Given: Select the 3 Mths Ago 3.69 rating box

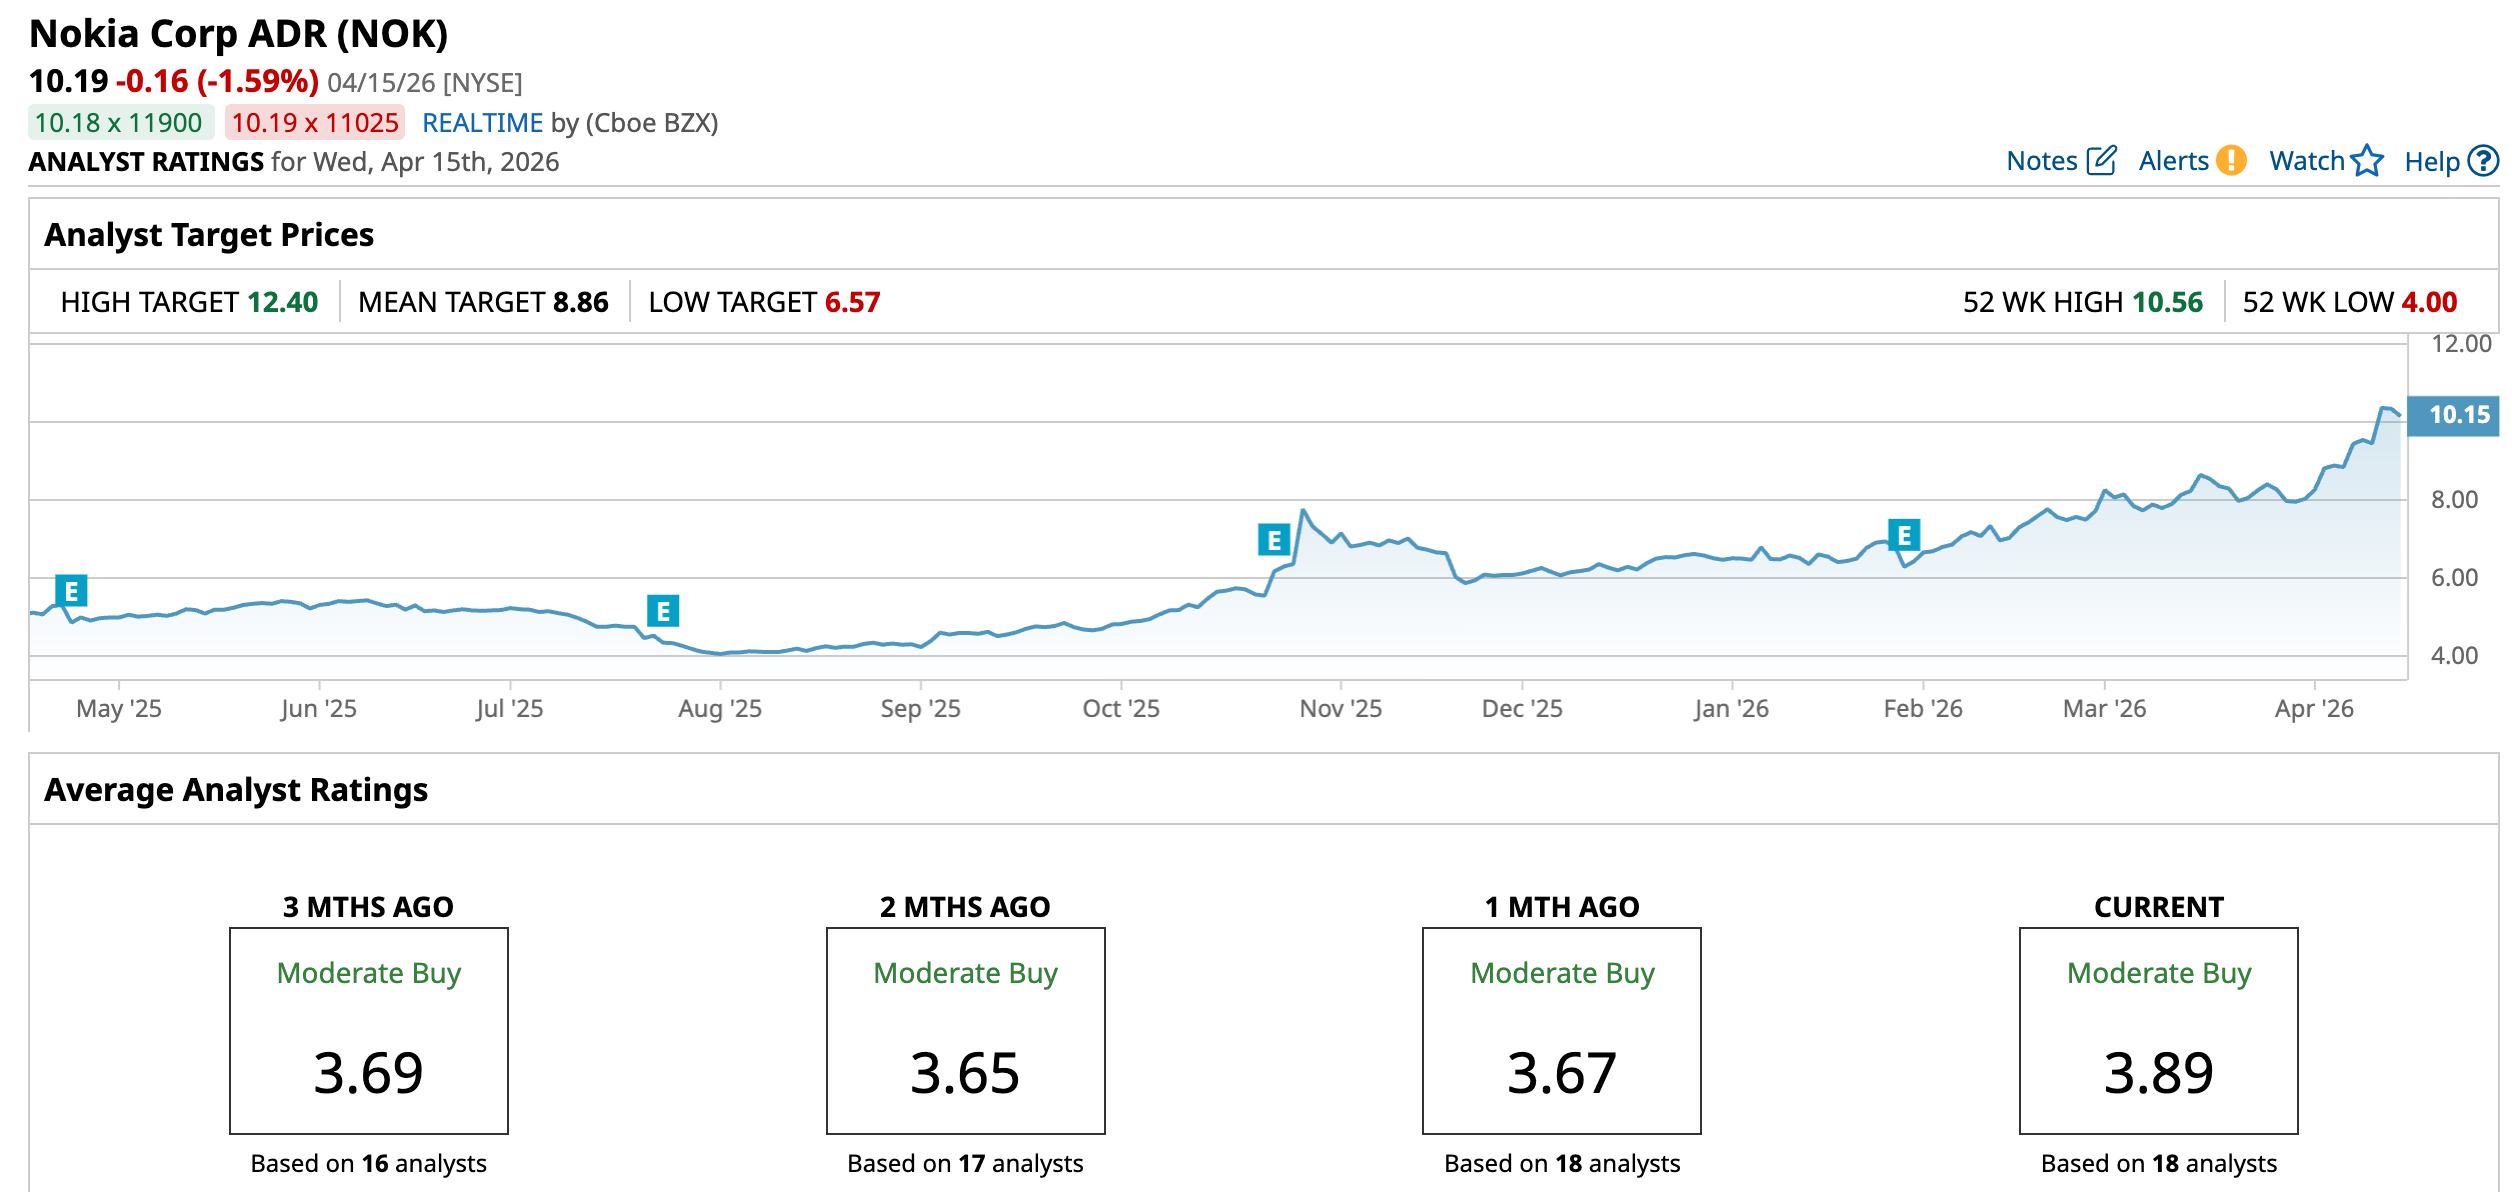Looking at the screenshot, I should coord(368,1030).
